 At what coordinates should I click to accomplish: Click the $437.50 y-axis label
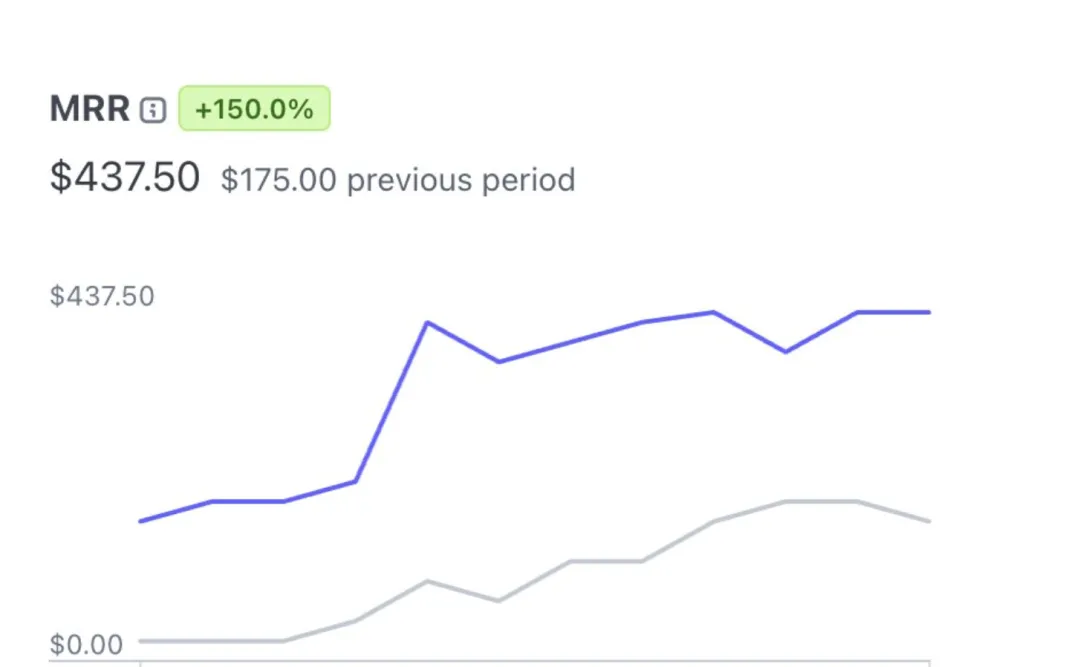coord(102,296)
